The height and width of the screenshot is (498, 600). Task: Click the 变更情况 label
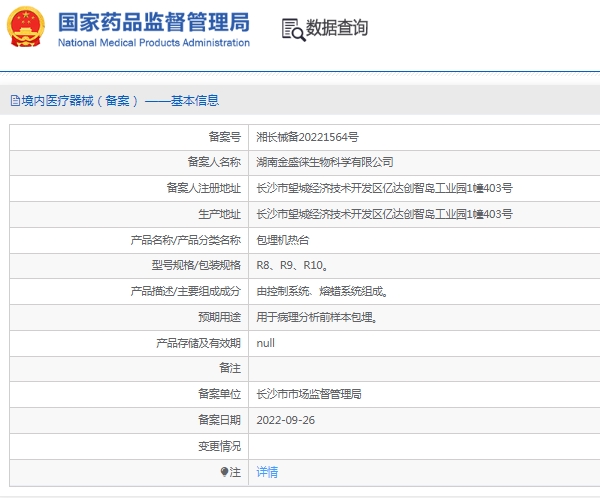[220, 446]
